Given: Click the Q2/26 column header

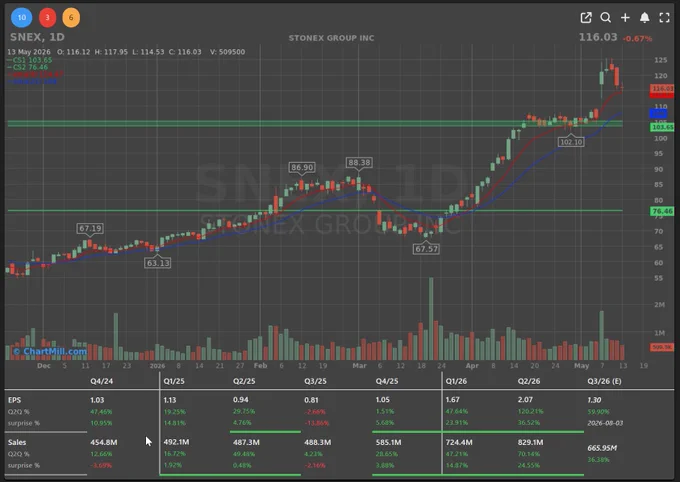Looking at the screenshot, I should (529, 381).
